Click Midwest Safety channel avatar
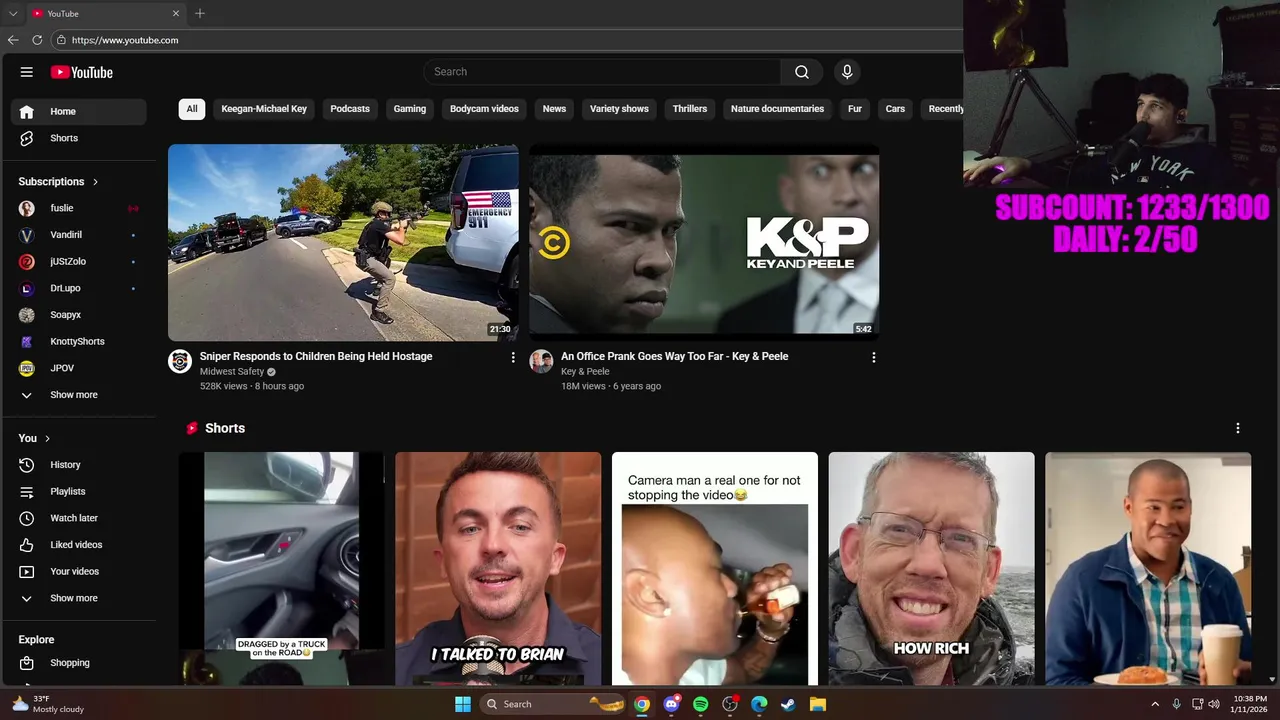Image resolution: width=1280 pixels, height=720 pixels. [x=180, y=361]
